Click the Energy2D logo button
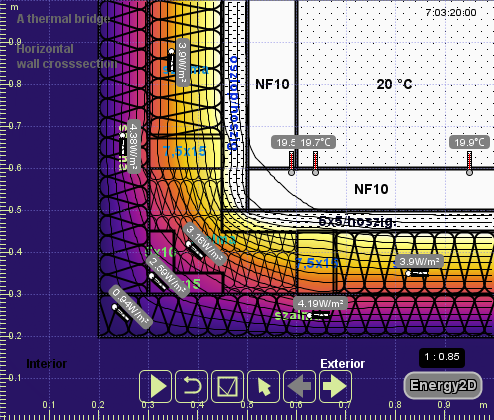Image resolution: width=494 pixels, height=420 pixels. [443, 385]
